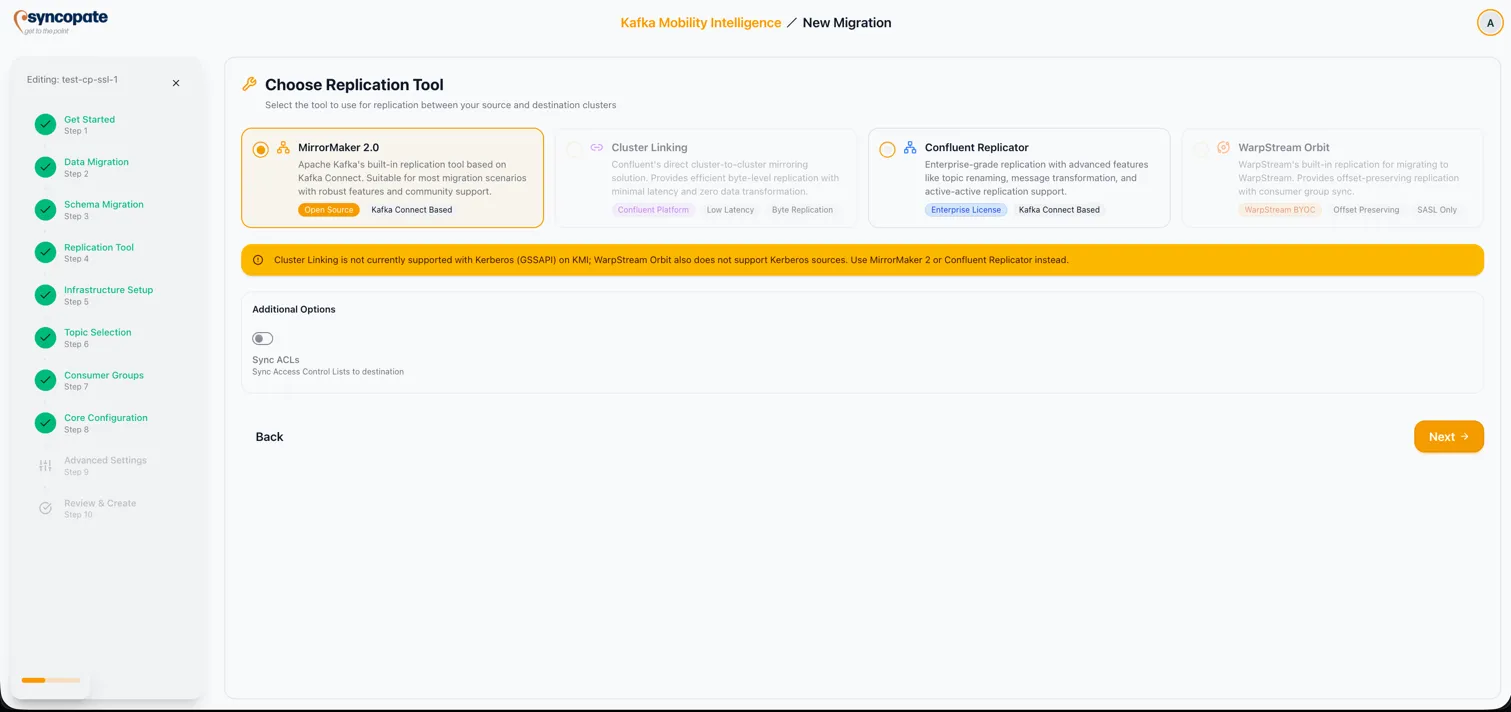Go to Schema Migration step 3
This screenshot has width=1511, height=712.
[104, 210]
